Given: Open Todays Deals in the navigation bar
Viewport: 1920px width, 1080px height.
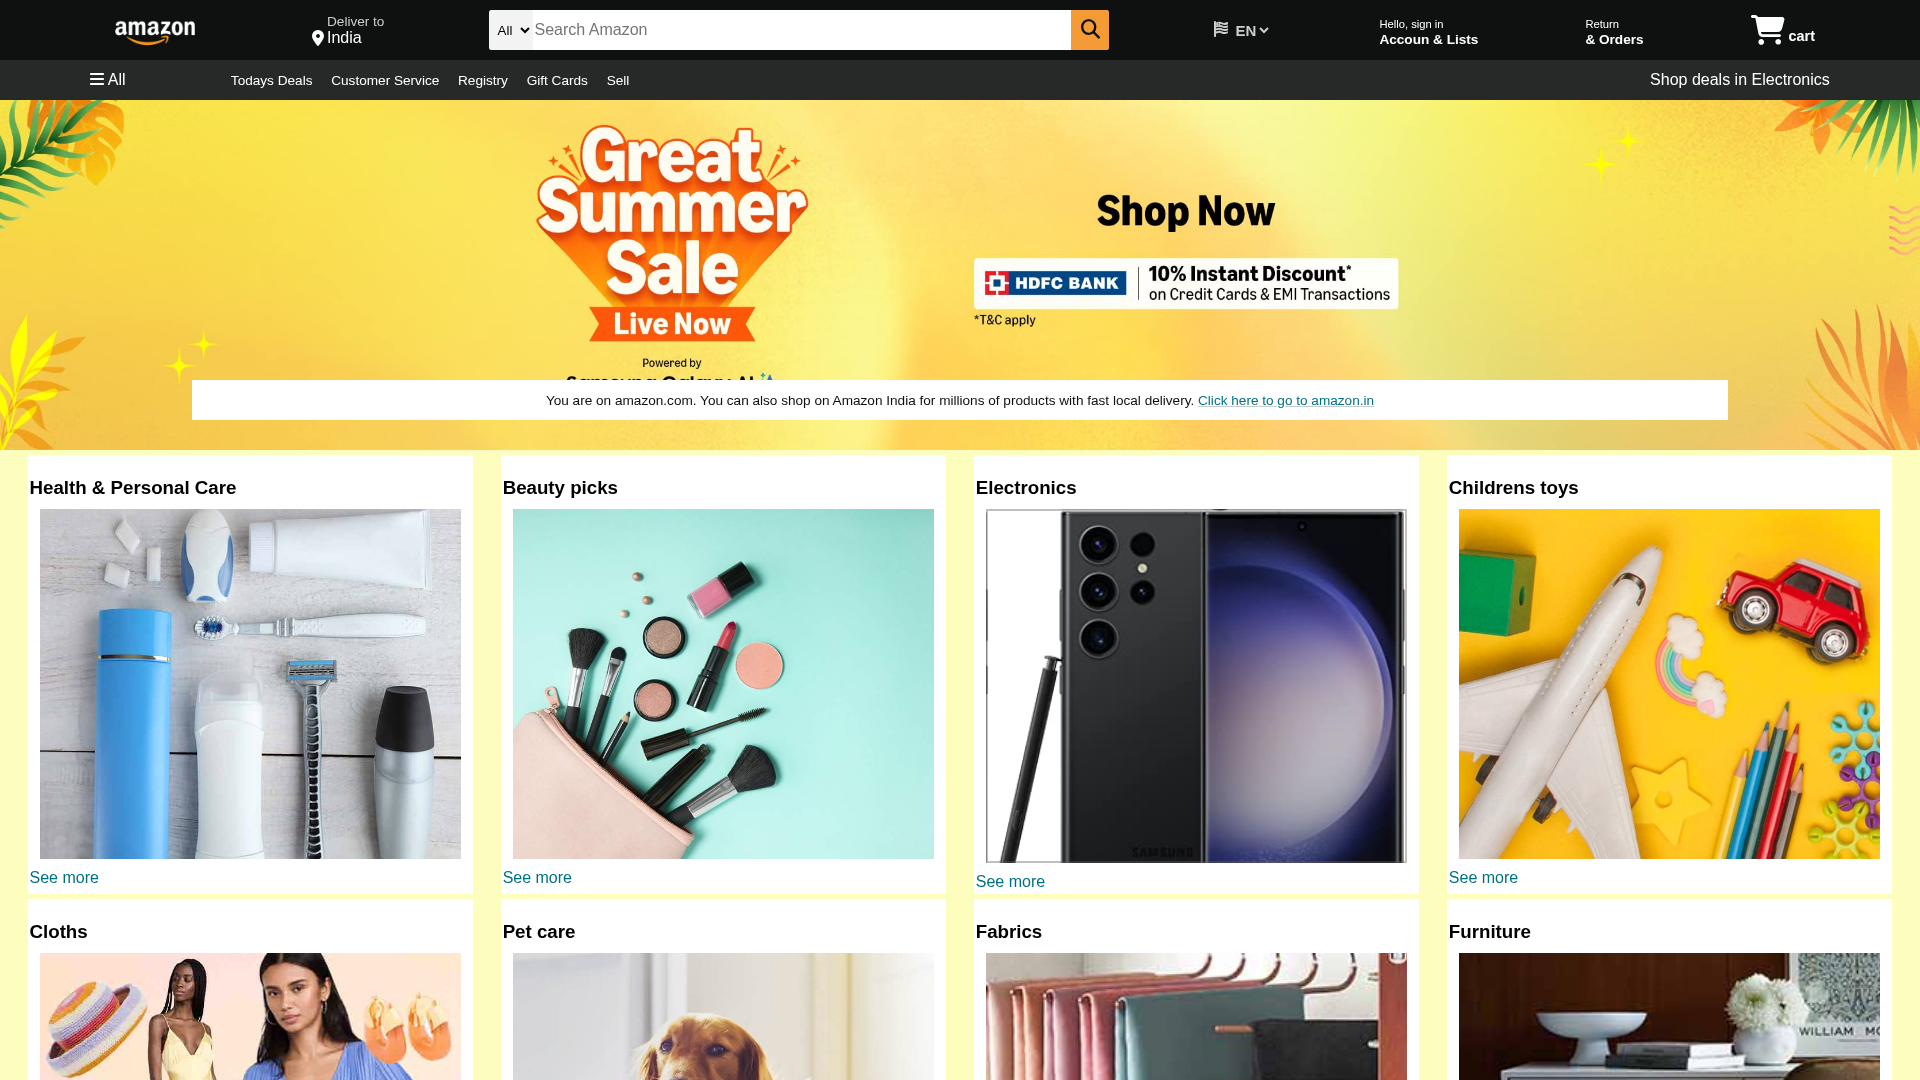Looking at the screenshot, I should [x=271, y=80].
